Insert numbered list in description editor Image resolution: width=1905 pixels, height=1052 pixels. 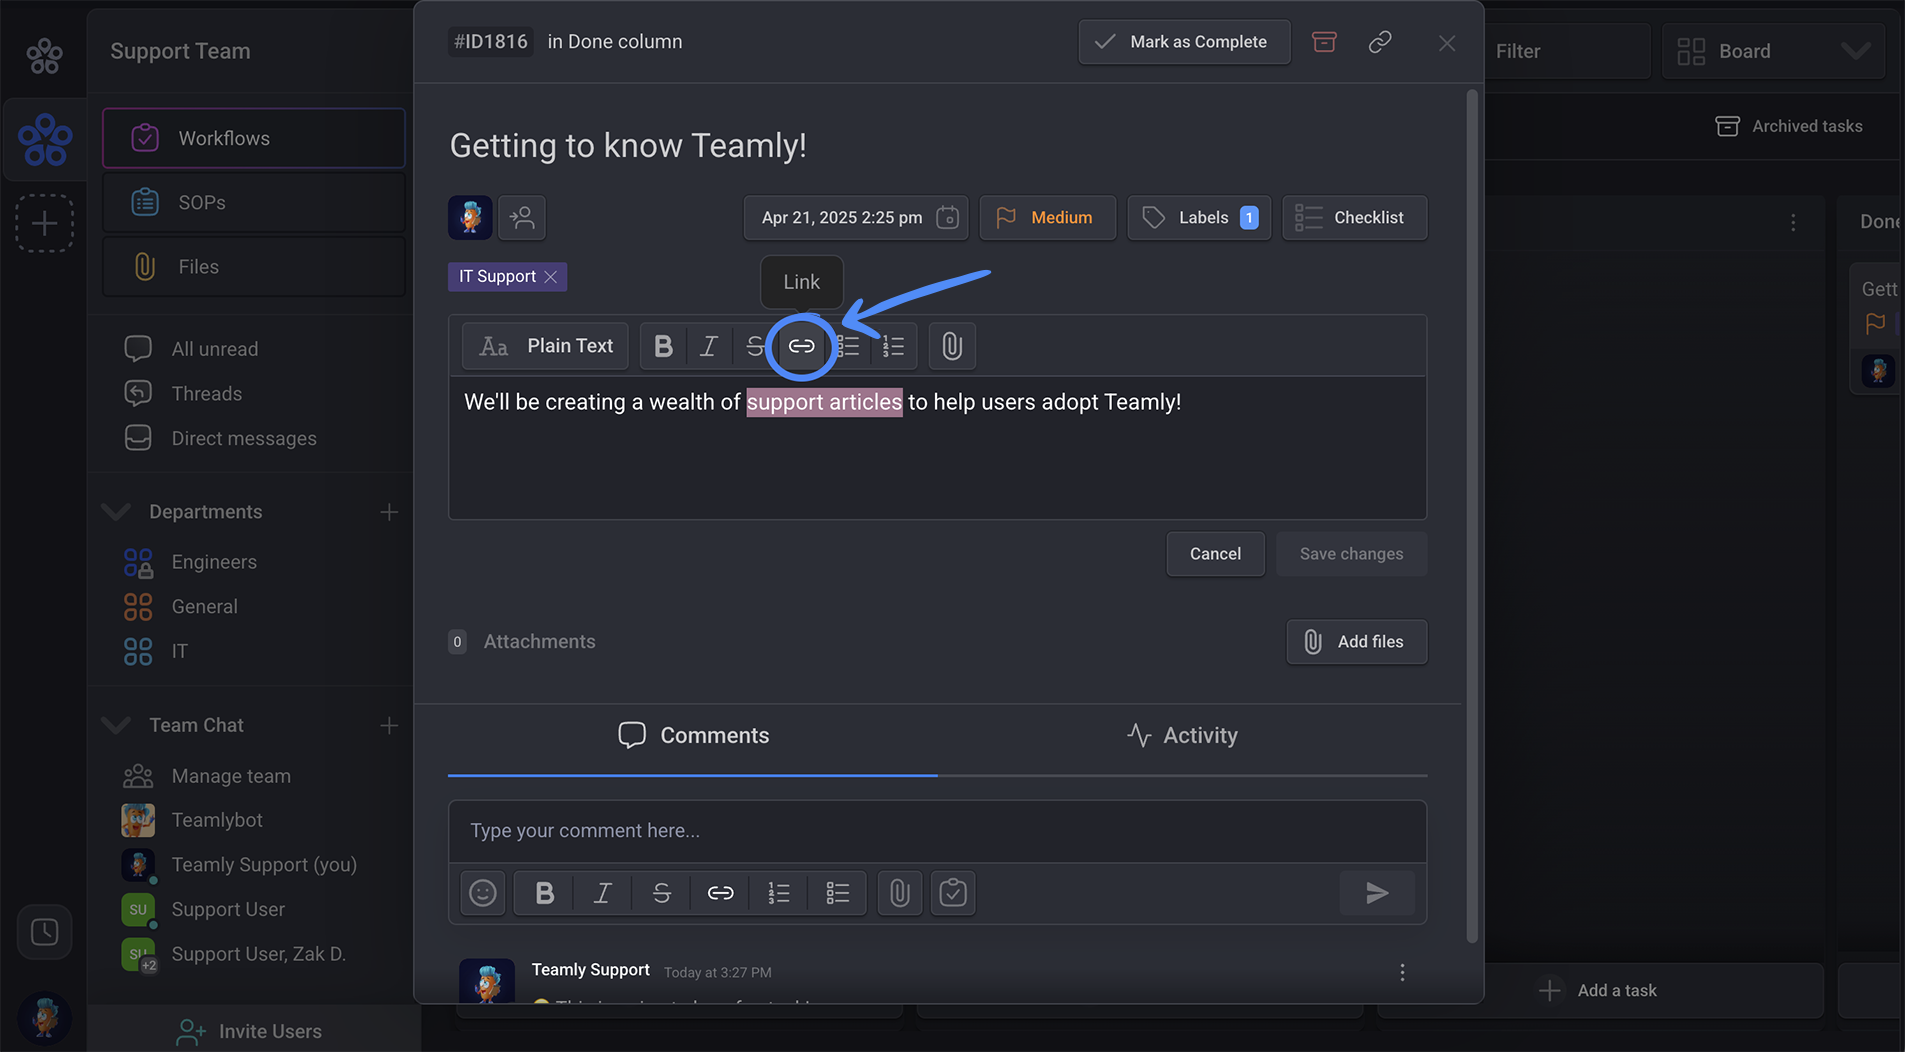click(893, 346)
